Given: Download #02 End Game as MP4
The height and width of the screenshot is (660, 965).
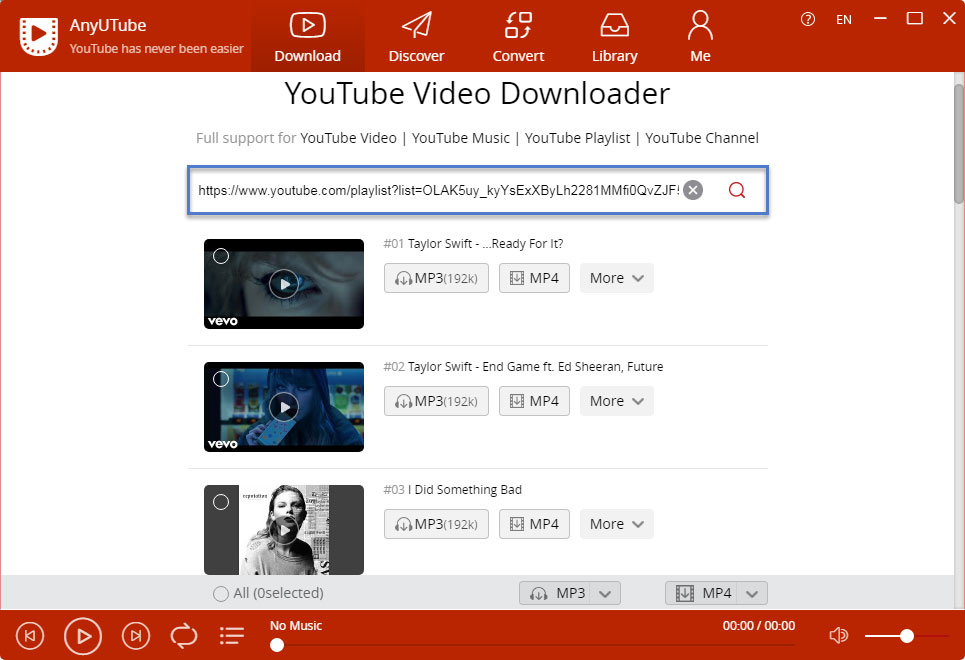Looking at the screenshot, I should tap(534, 401).
